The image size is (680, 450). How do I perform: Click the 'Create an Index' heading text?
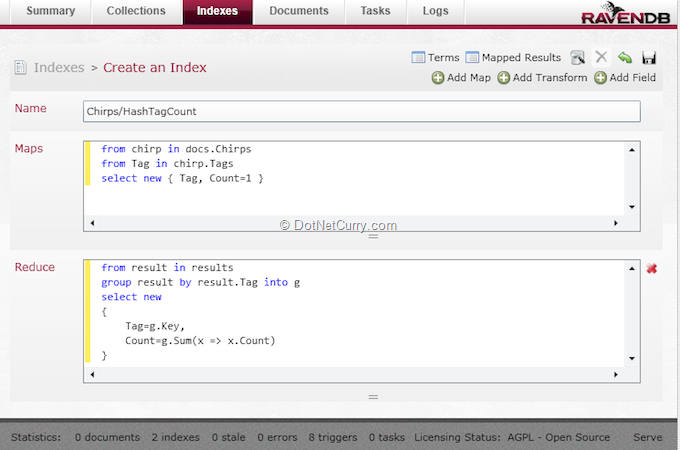tap(155, 68)
